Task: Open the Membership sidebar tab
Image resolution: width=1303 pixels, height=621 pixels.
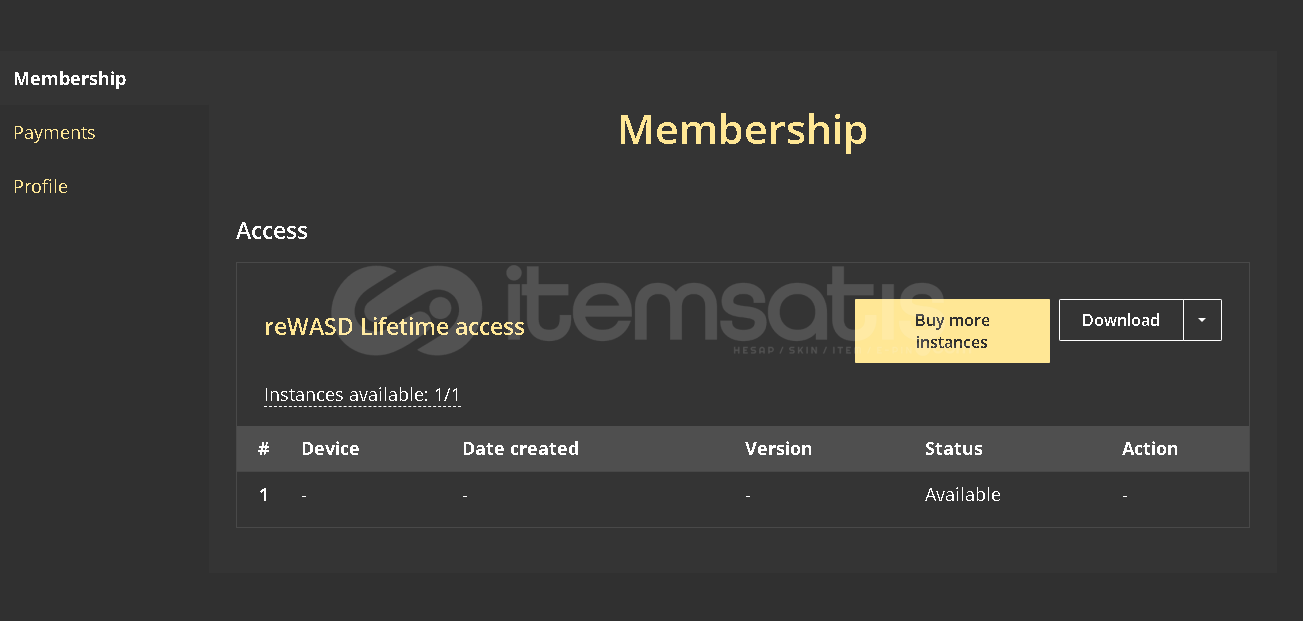Action: (x=70, y=79)
